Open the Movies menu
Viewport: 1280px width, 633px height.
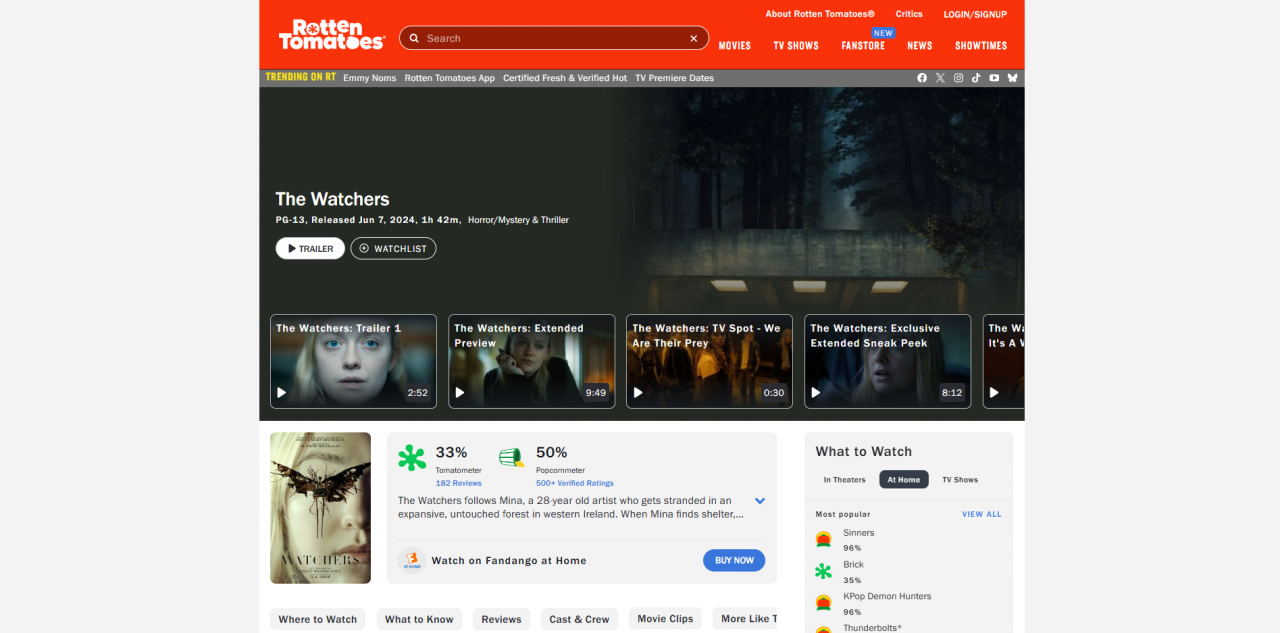(734, 46)
